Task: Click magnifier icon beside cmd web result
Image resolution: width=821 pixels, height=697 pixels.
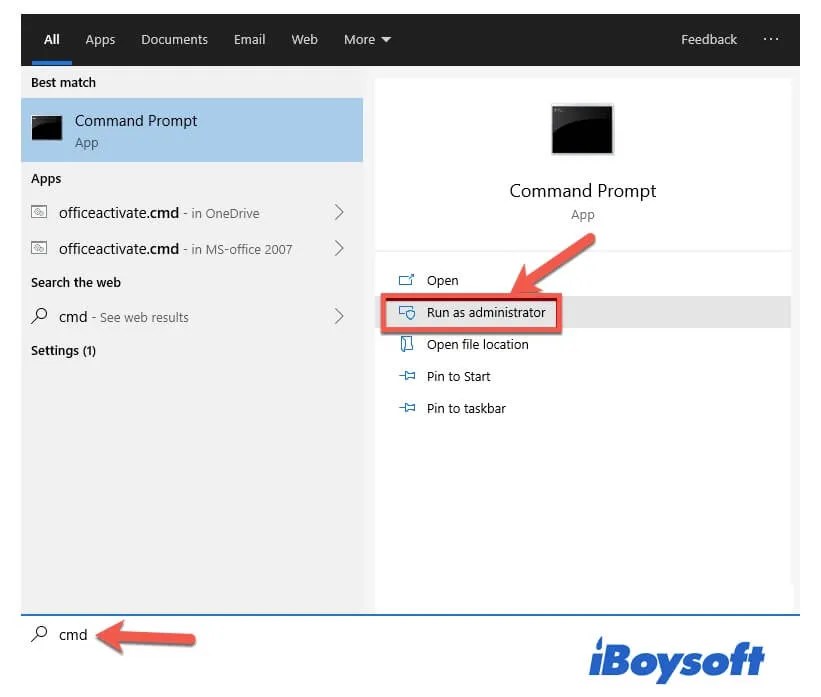Action: pos(39,315)
